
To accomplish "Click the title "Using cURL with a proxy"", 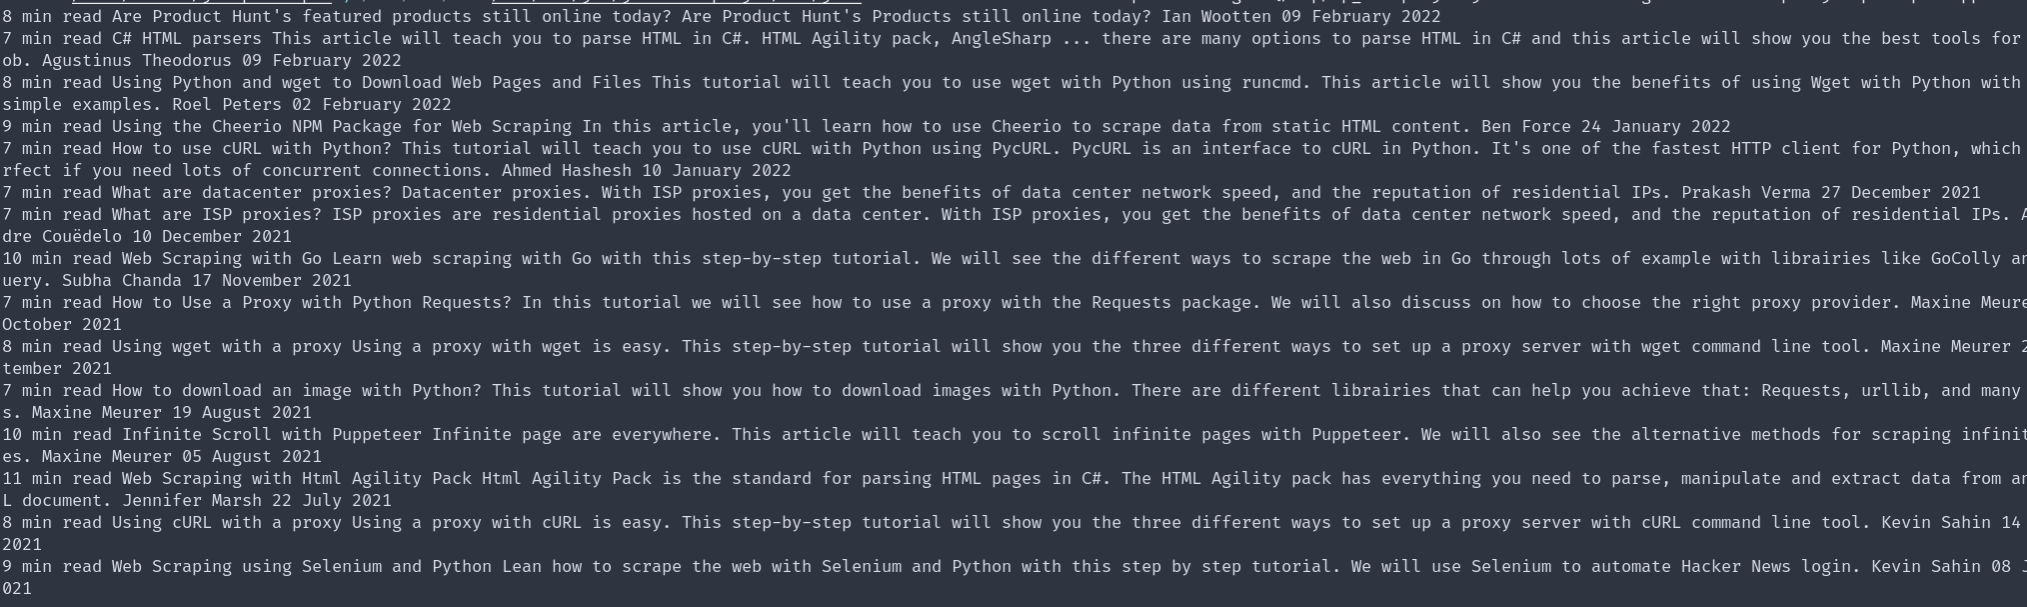I will pos(226,523).
